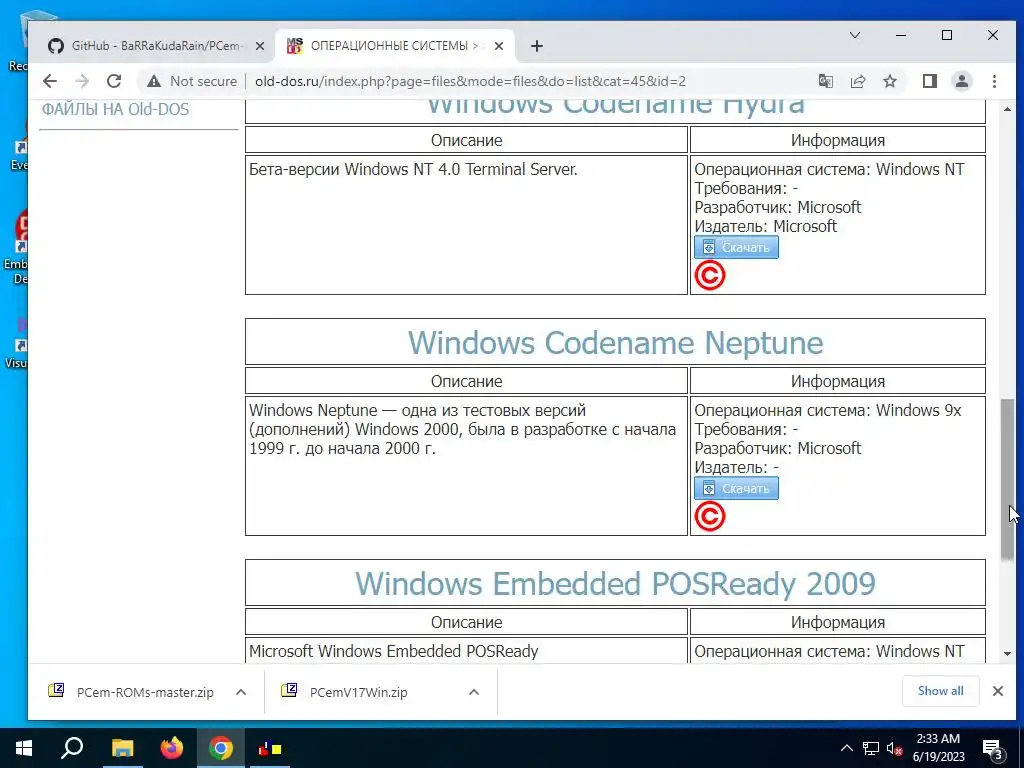Open the Windows Start menu
1024x768 pixels.
coord(24,748)
